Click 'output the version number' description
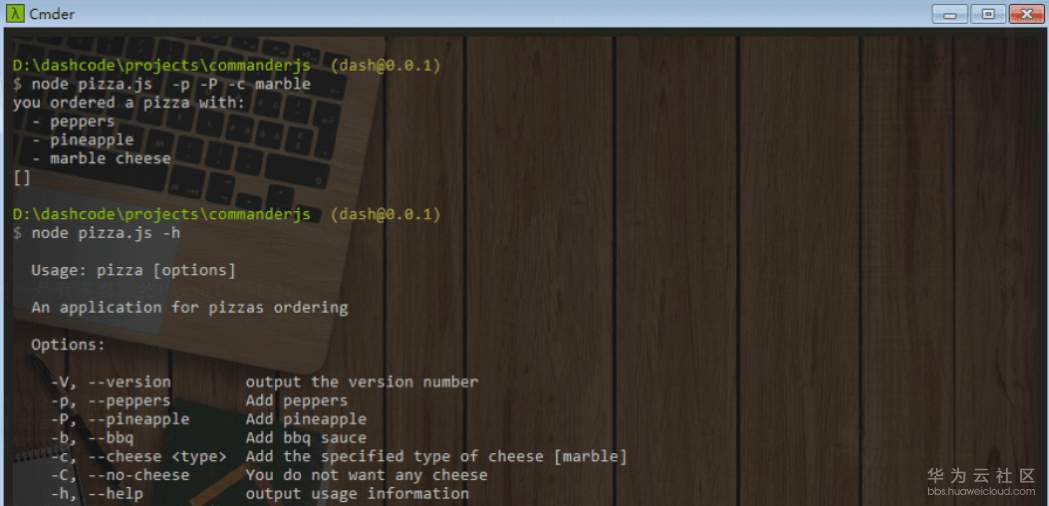 (362, 382)
